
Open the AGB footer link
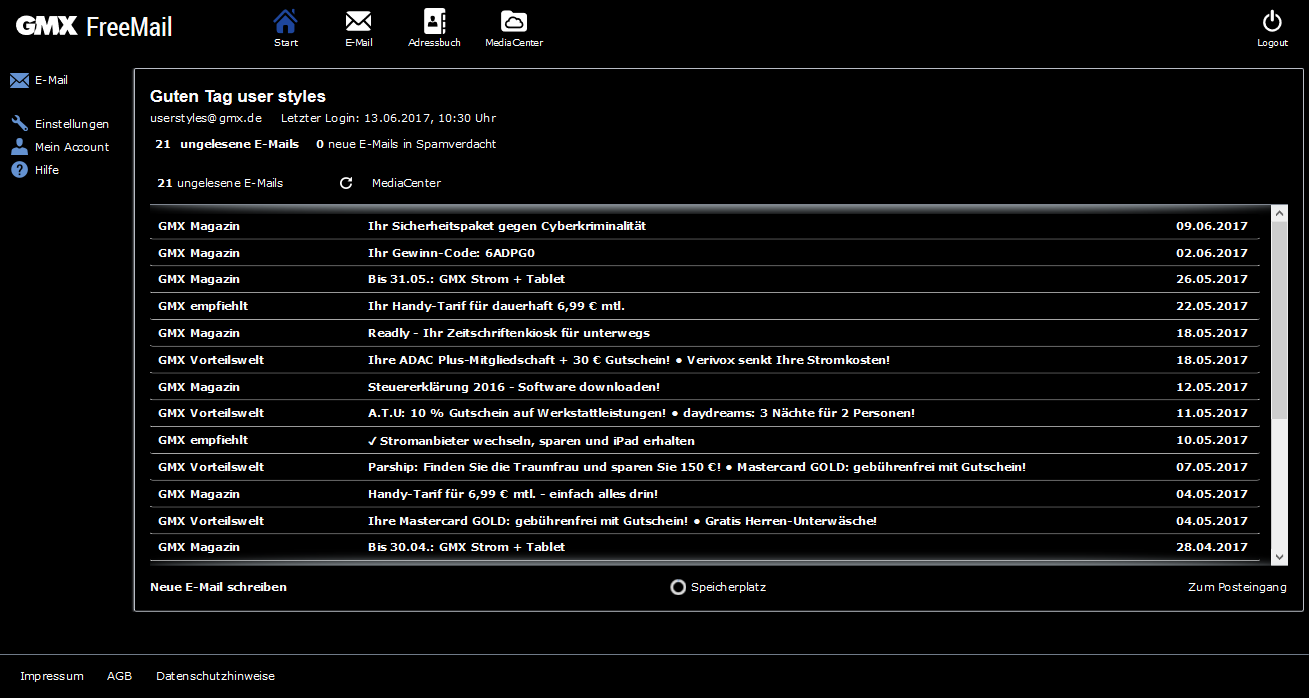point(119,676)
